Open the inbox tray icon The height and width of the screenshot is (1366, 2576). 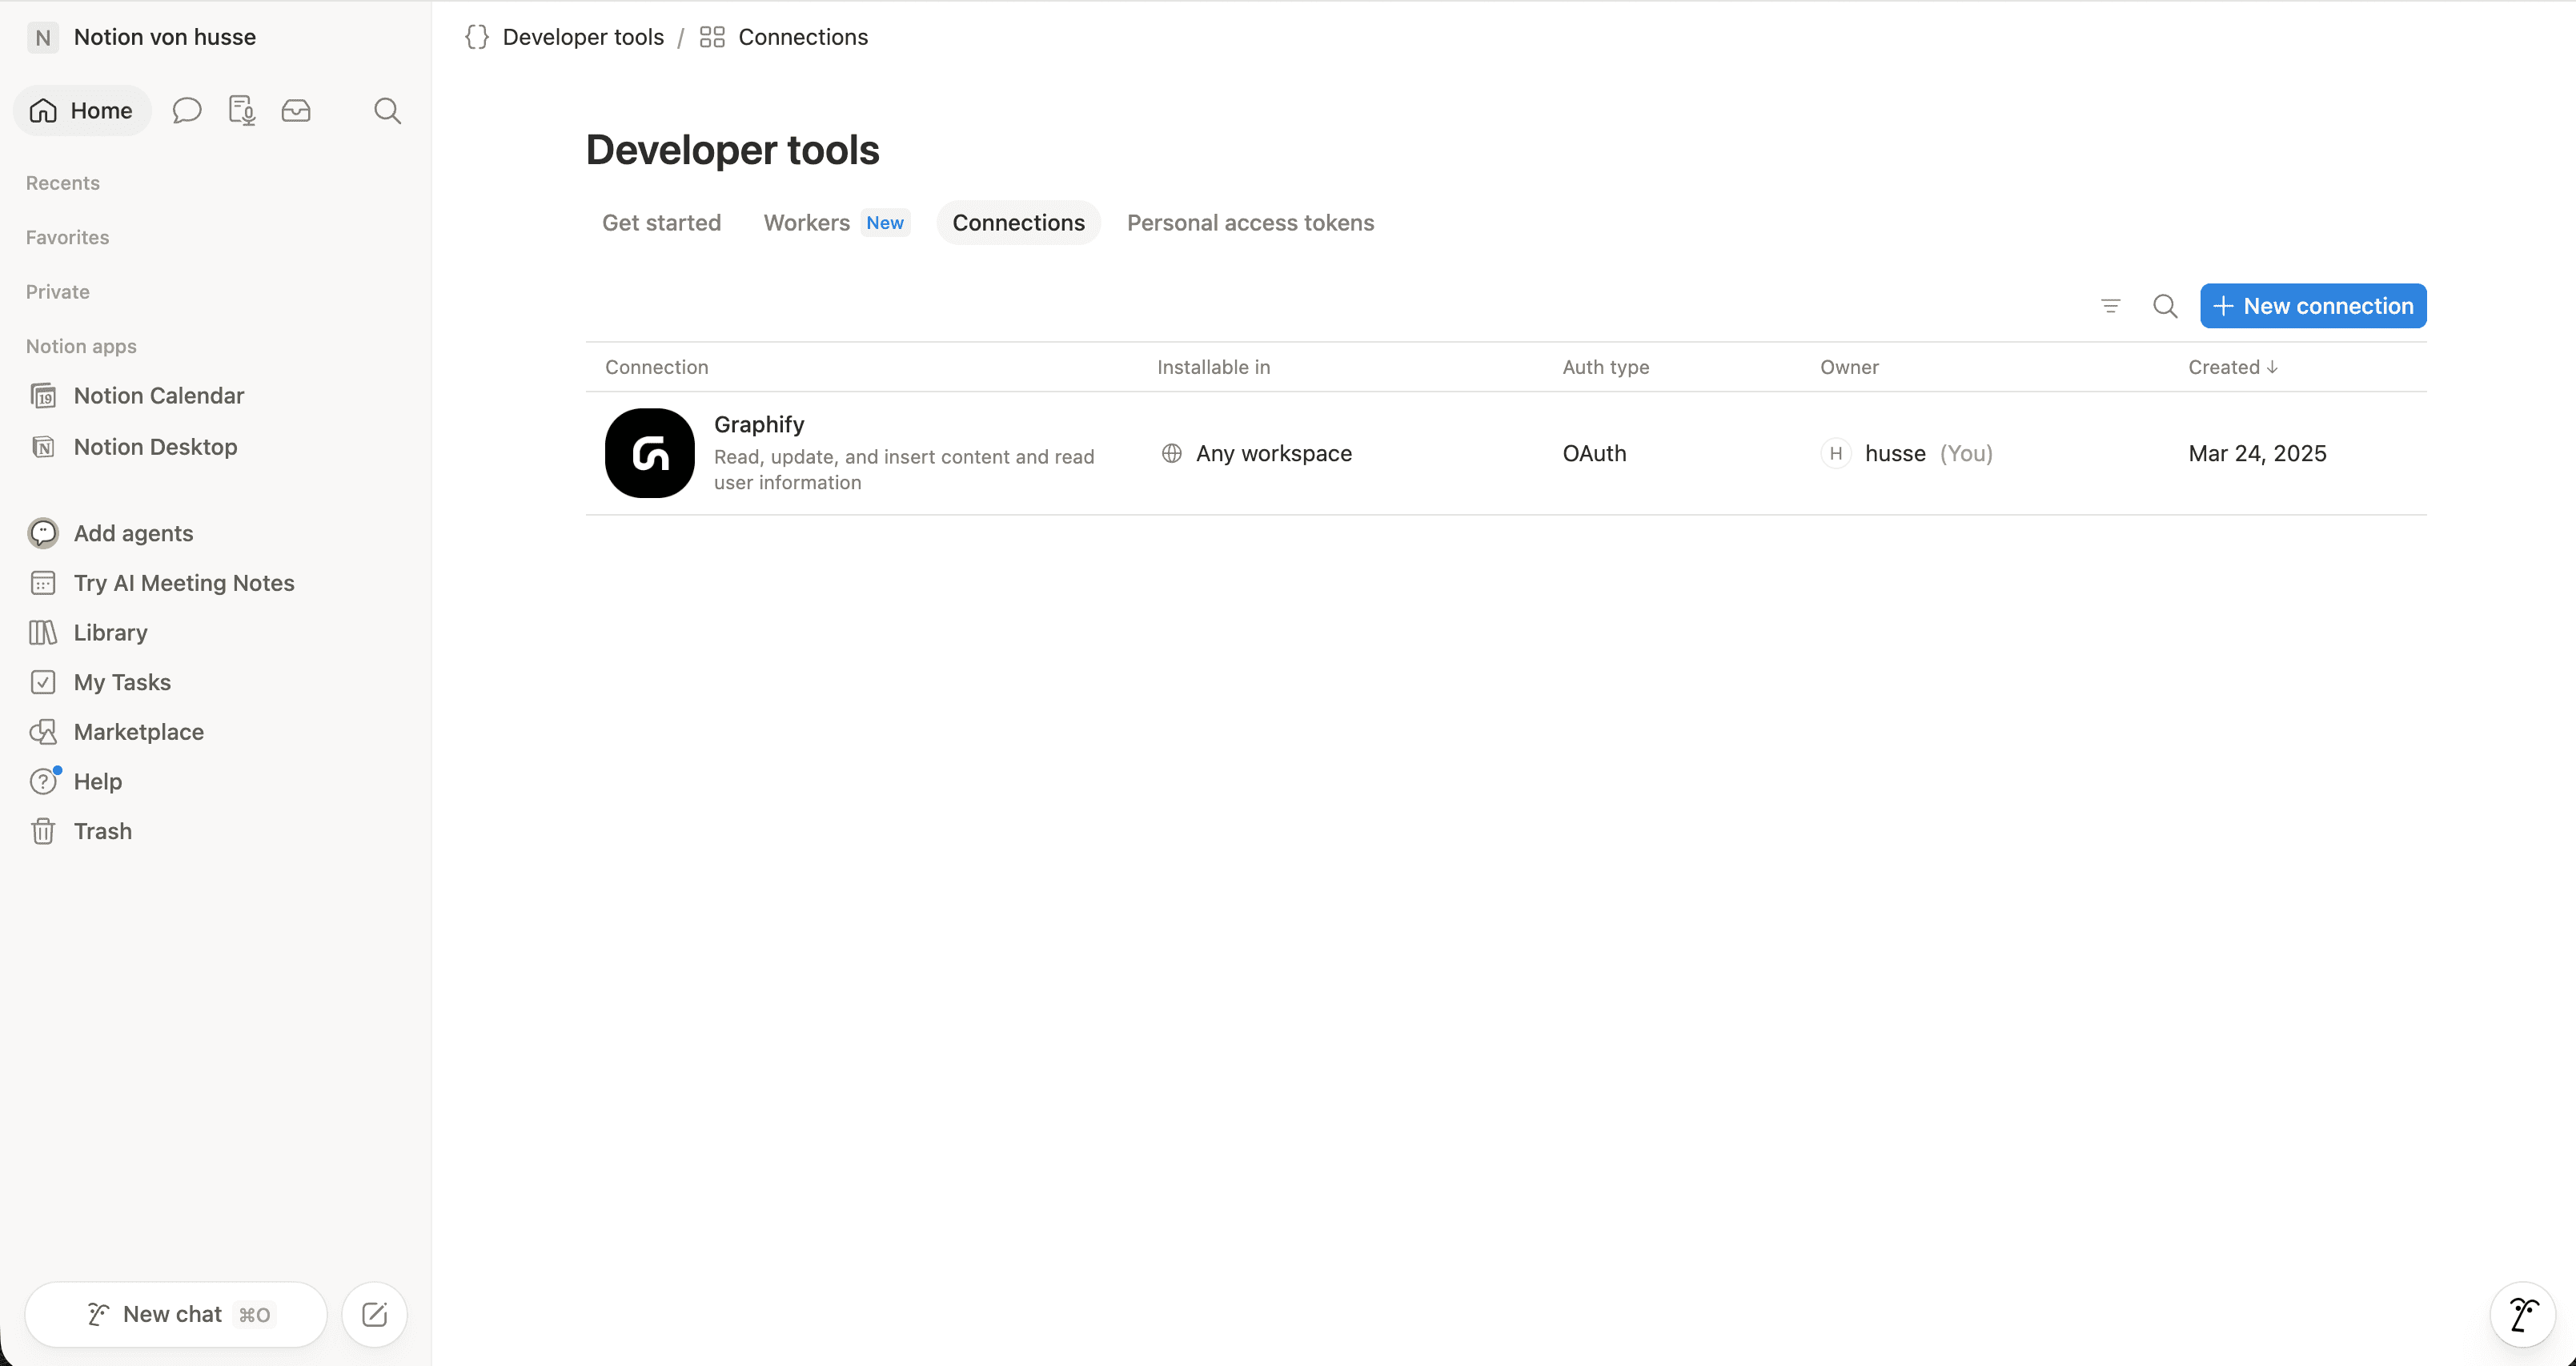pyautogui.click(x=296, y=110)
